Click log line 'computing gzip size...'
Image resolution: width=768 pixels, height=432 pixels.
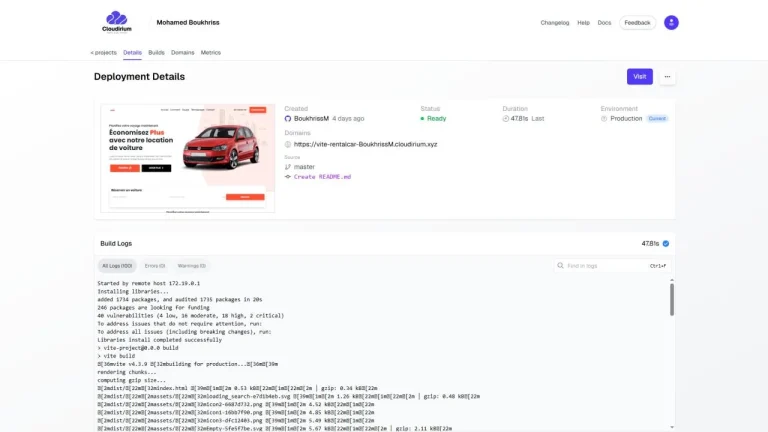(131, 380)
